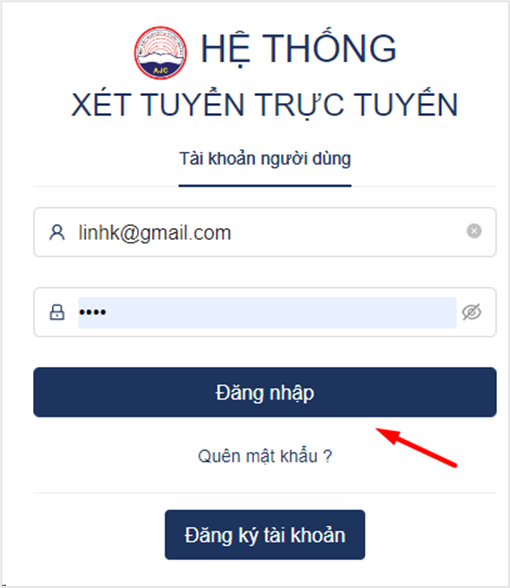Click the AJC academy logo
The width and height of the screenshot is (510, 588).
coord(160,52)
